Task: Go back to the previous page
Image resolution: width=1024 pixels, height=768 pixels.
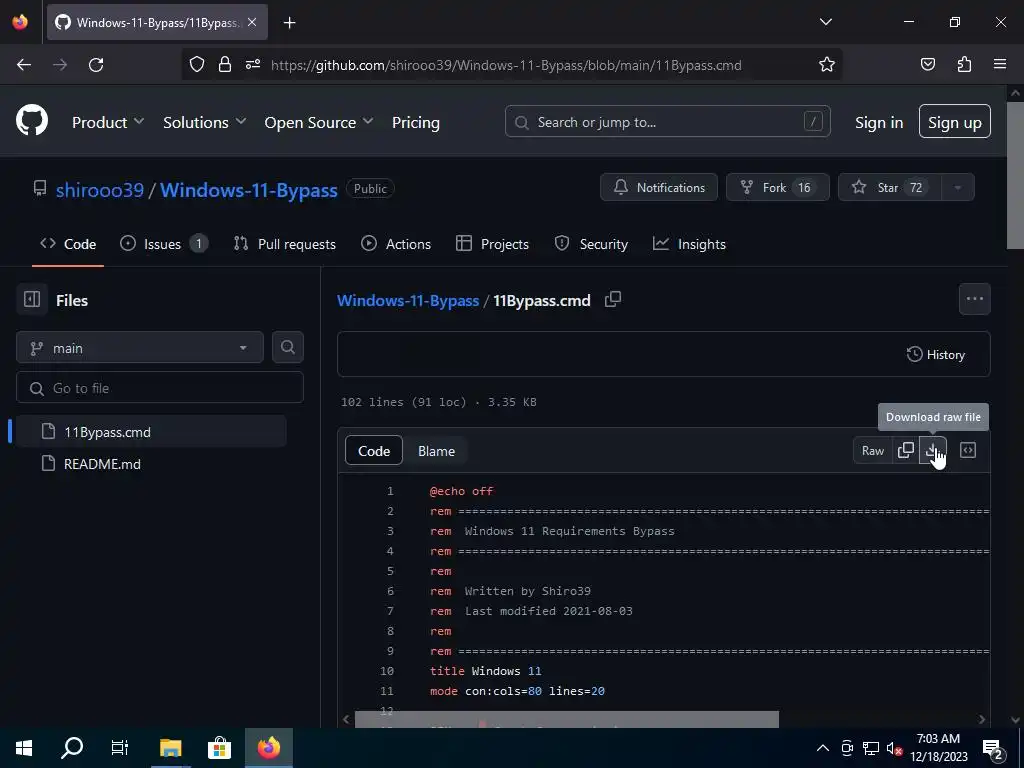Action: [x=24, y=65]
